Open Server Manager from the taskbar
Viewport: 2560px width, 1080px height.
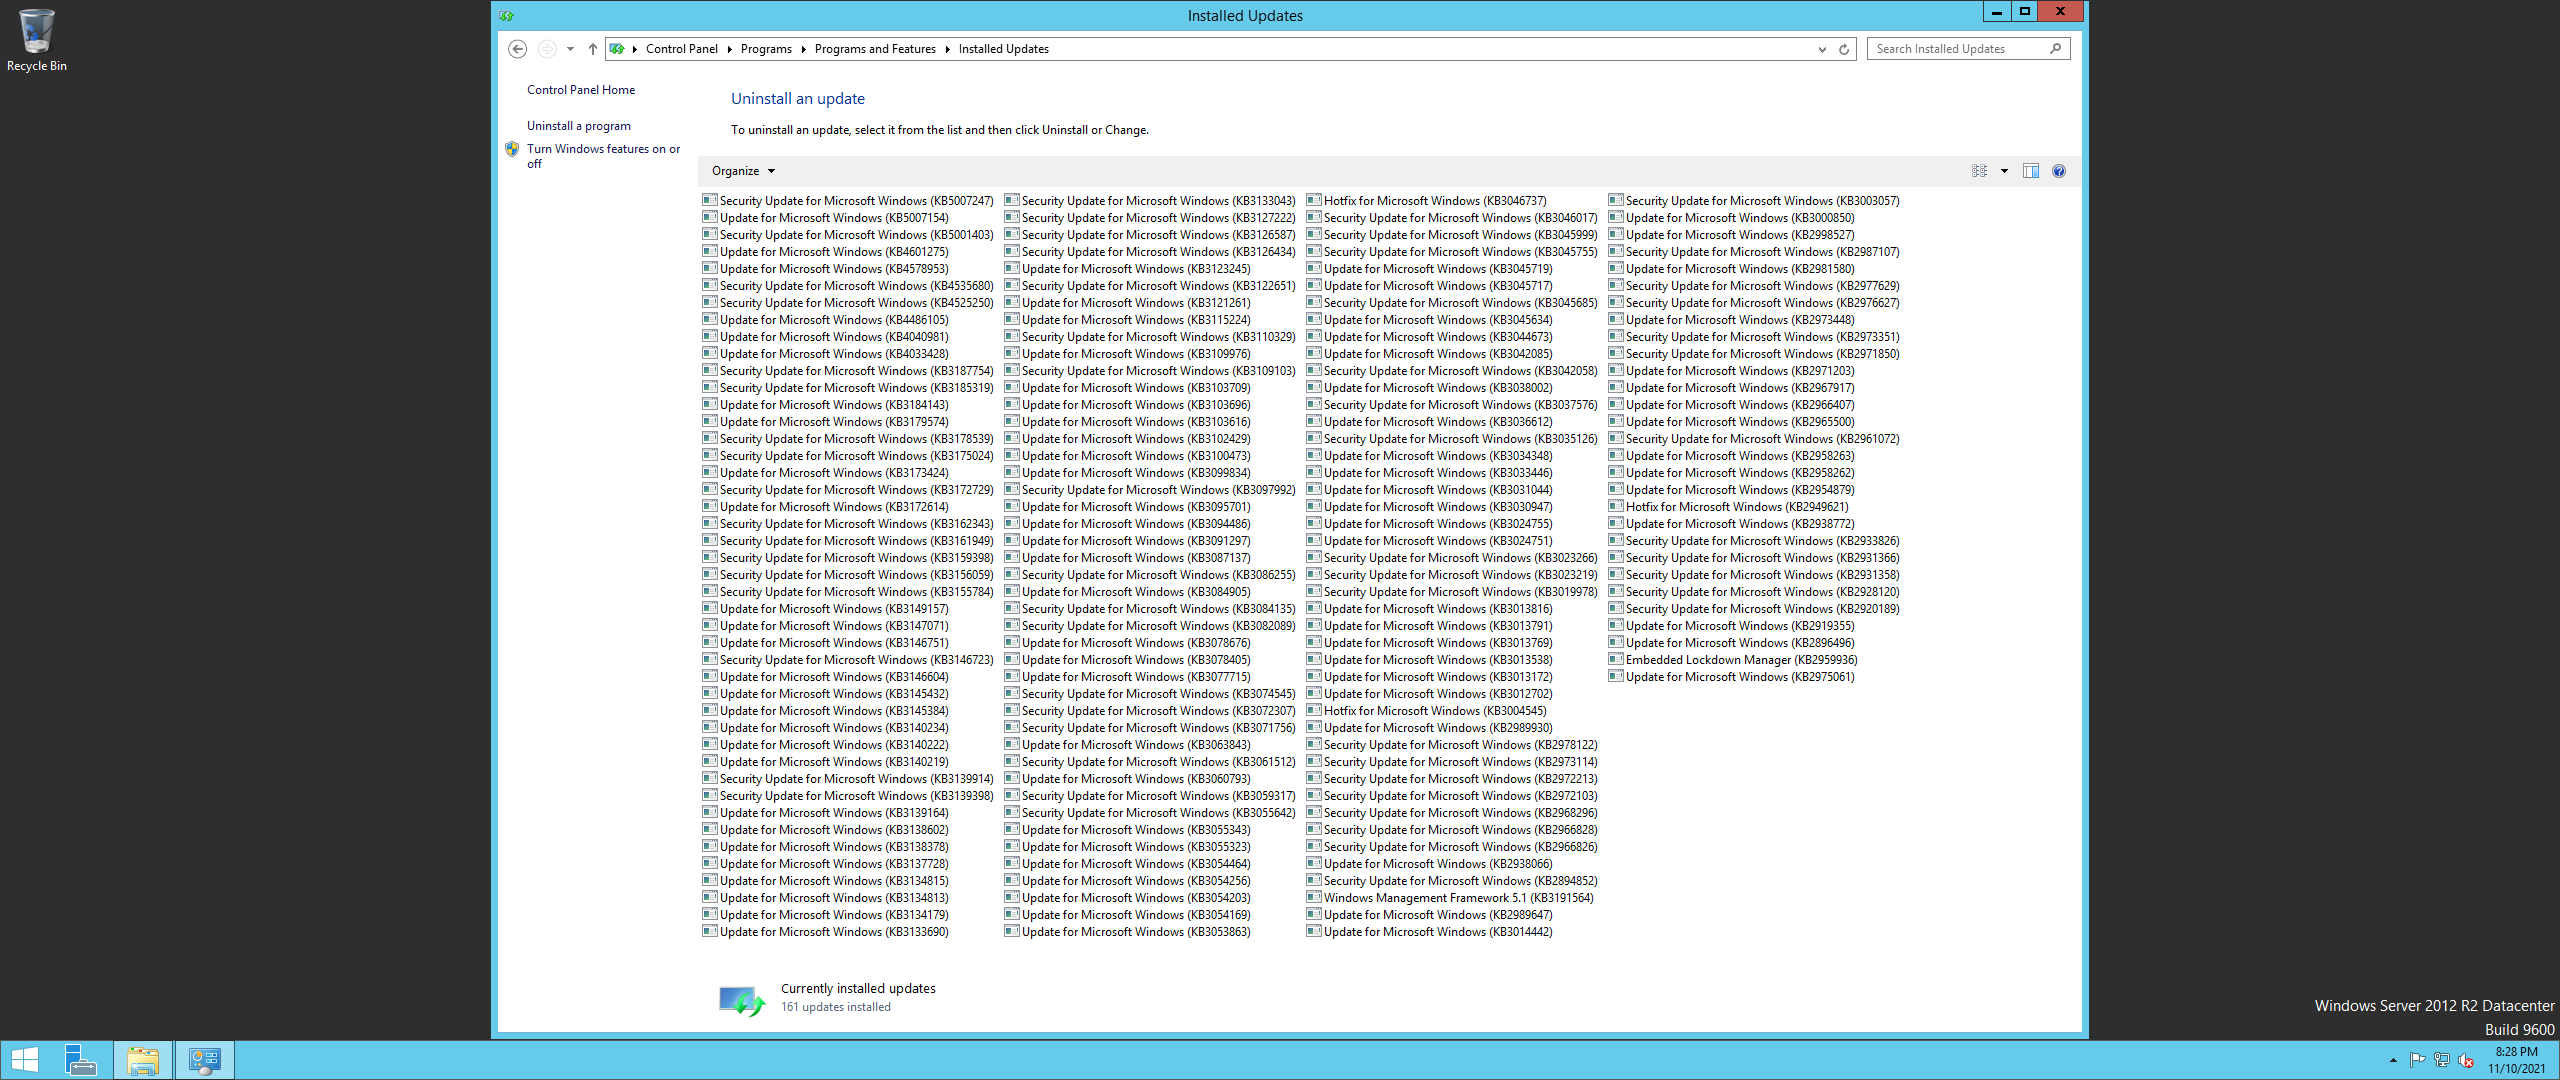[x=81, y=1060]
